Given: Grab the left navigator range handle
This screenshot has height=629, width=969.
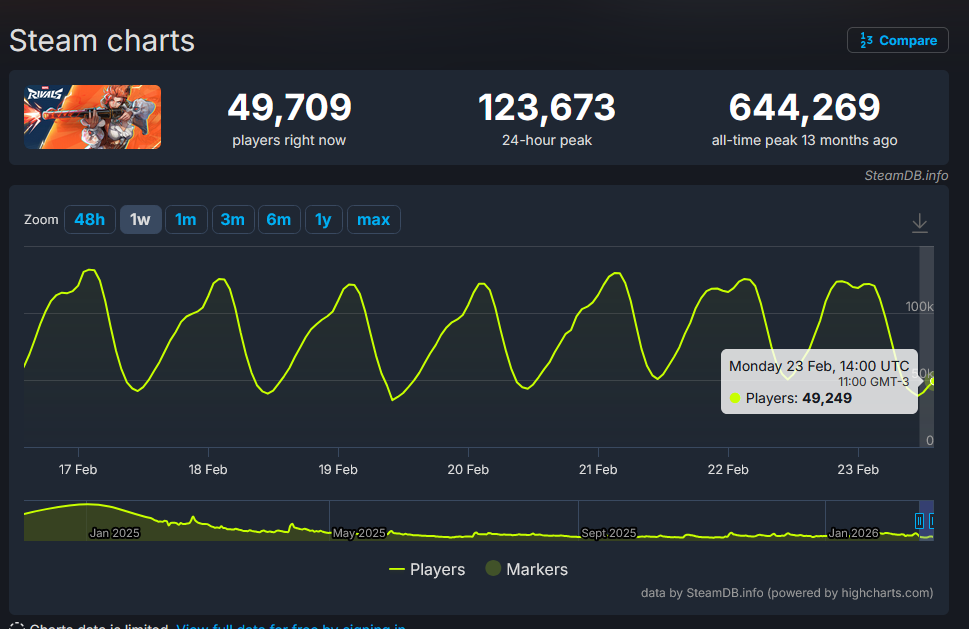Looking at the screenshot, I should (919, 521).
